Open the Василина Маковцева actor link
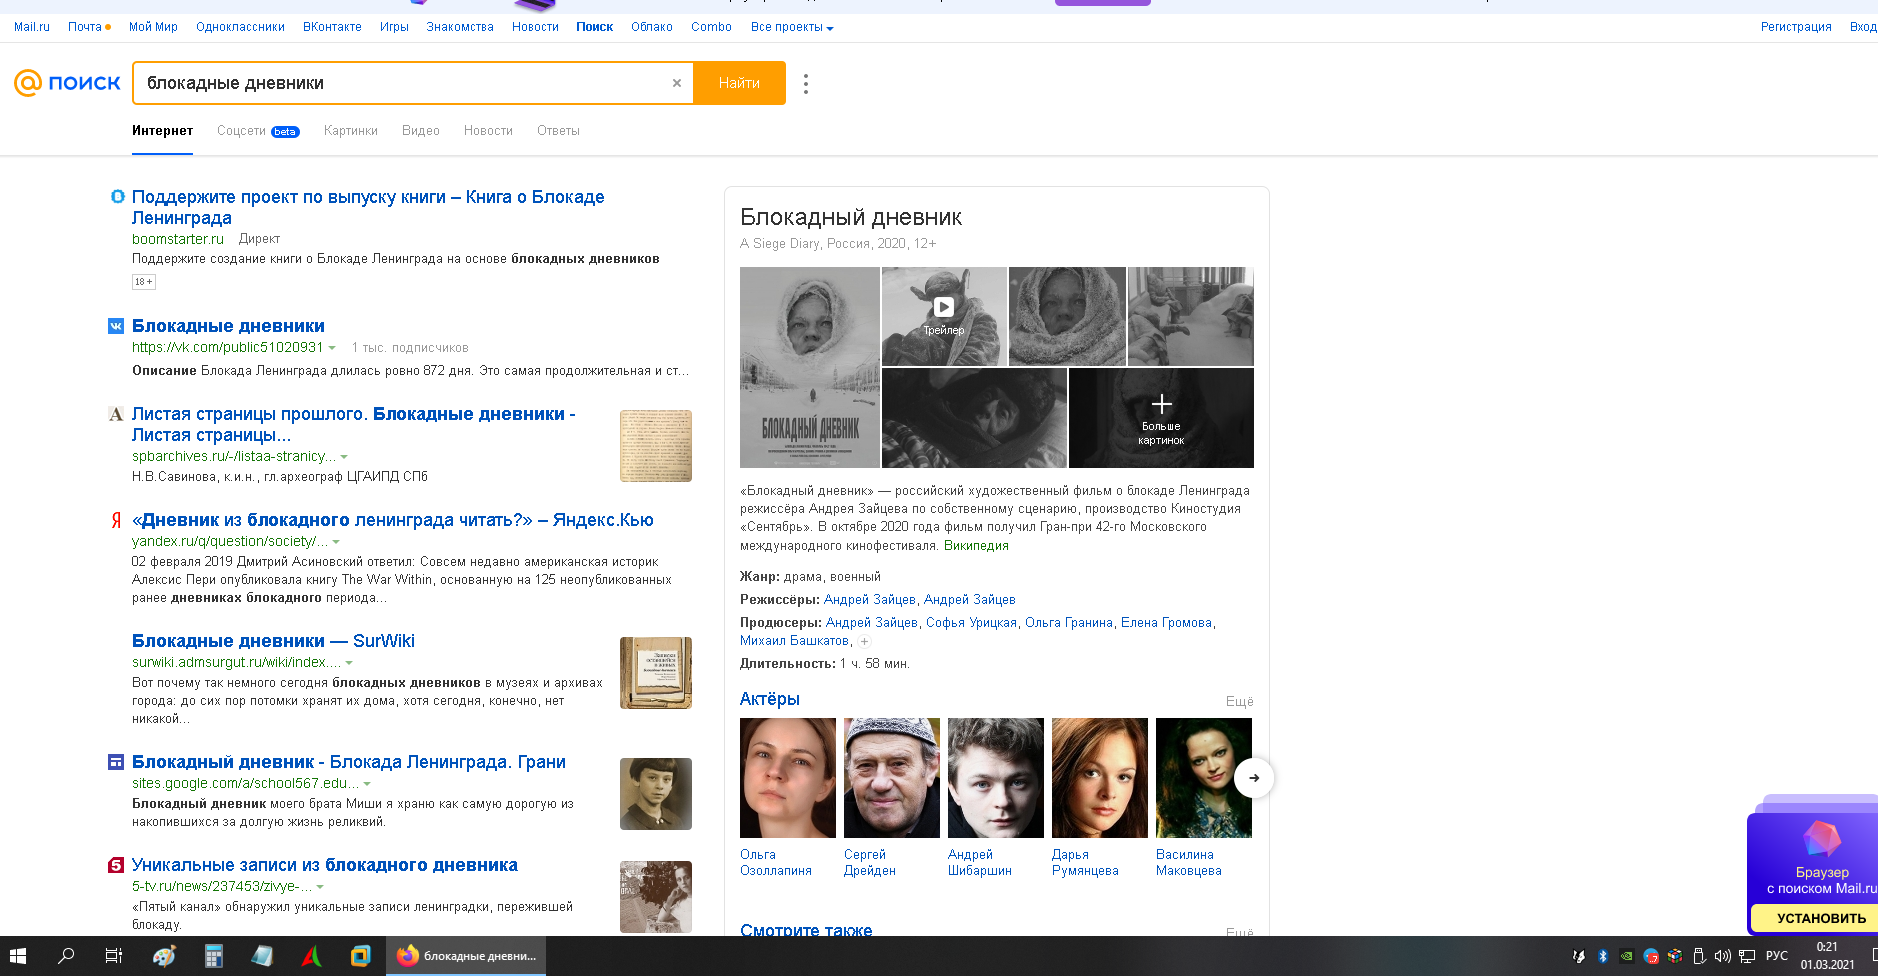The height and width of the screenshot is (976, 1878). click(1189, 863)
